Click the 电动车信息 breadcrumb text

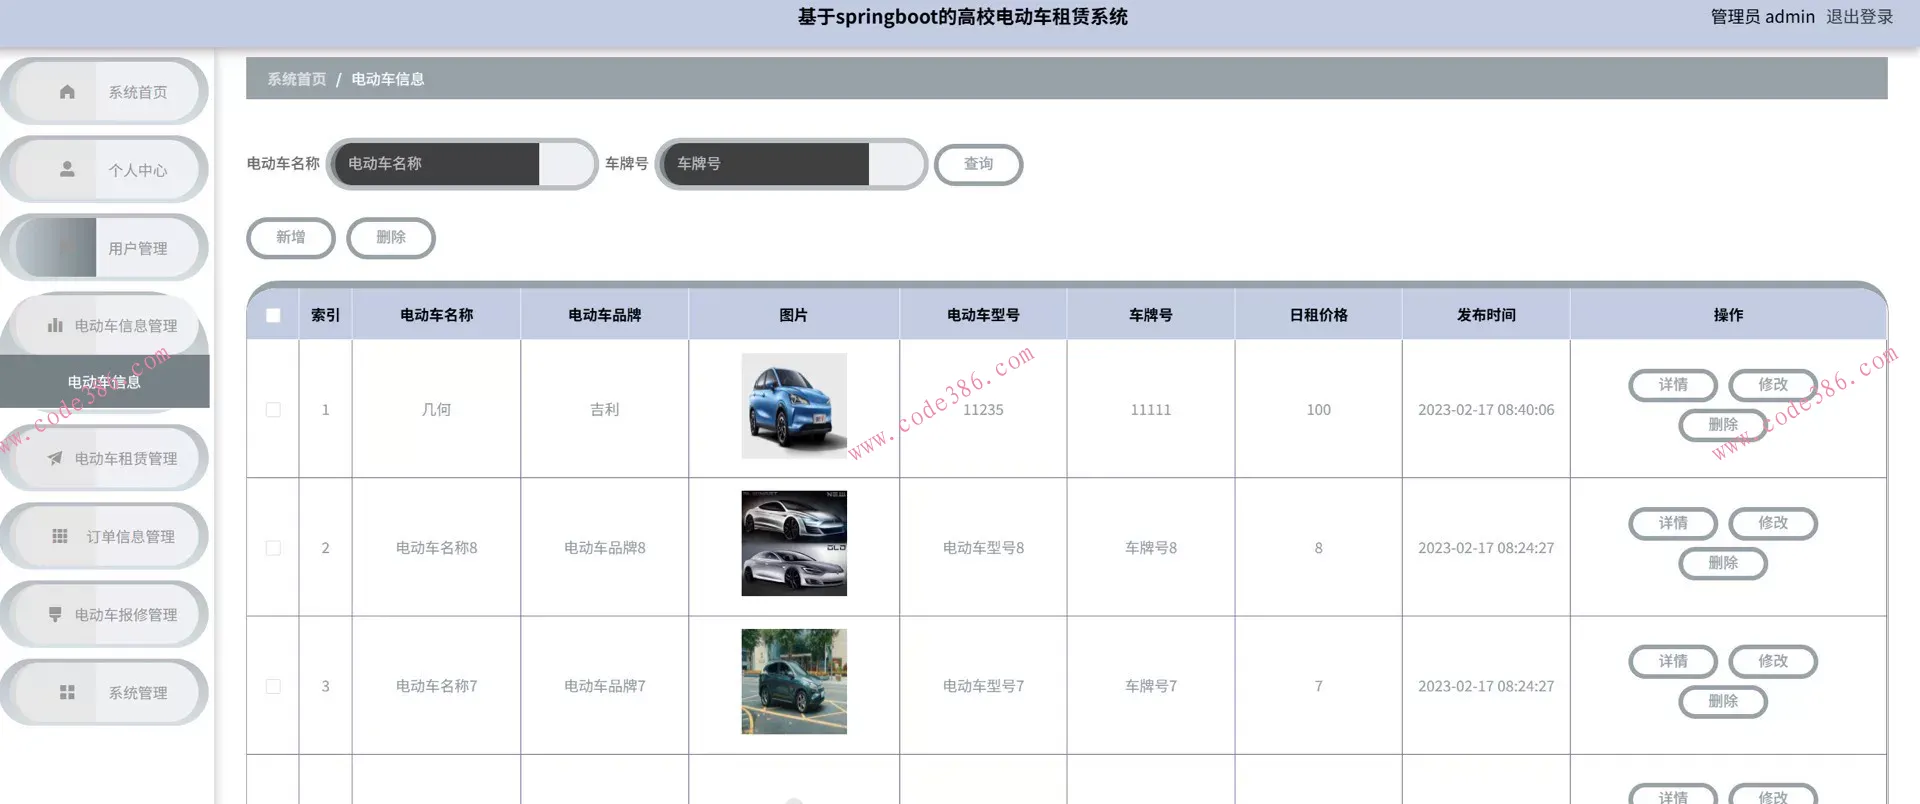point(388,79)
